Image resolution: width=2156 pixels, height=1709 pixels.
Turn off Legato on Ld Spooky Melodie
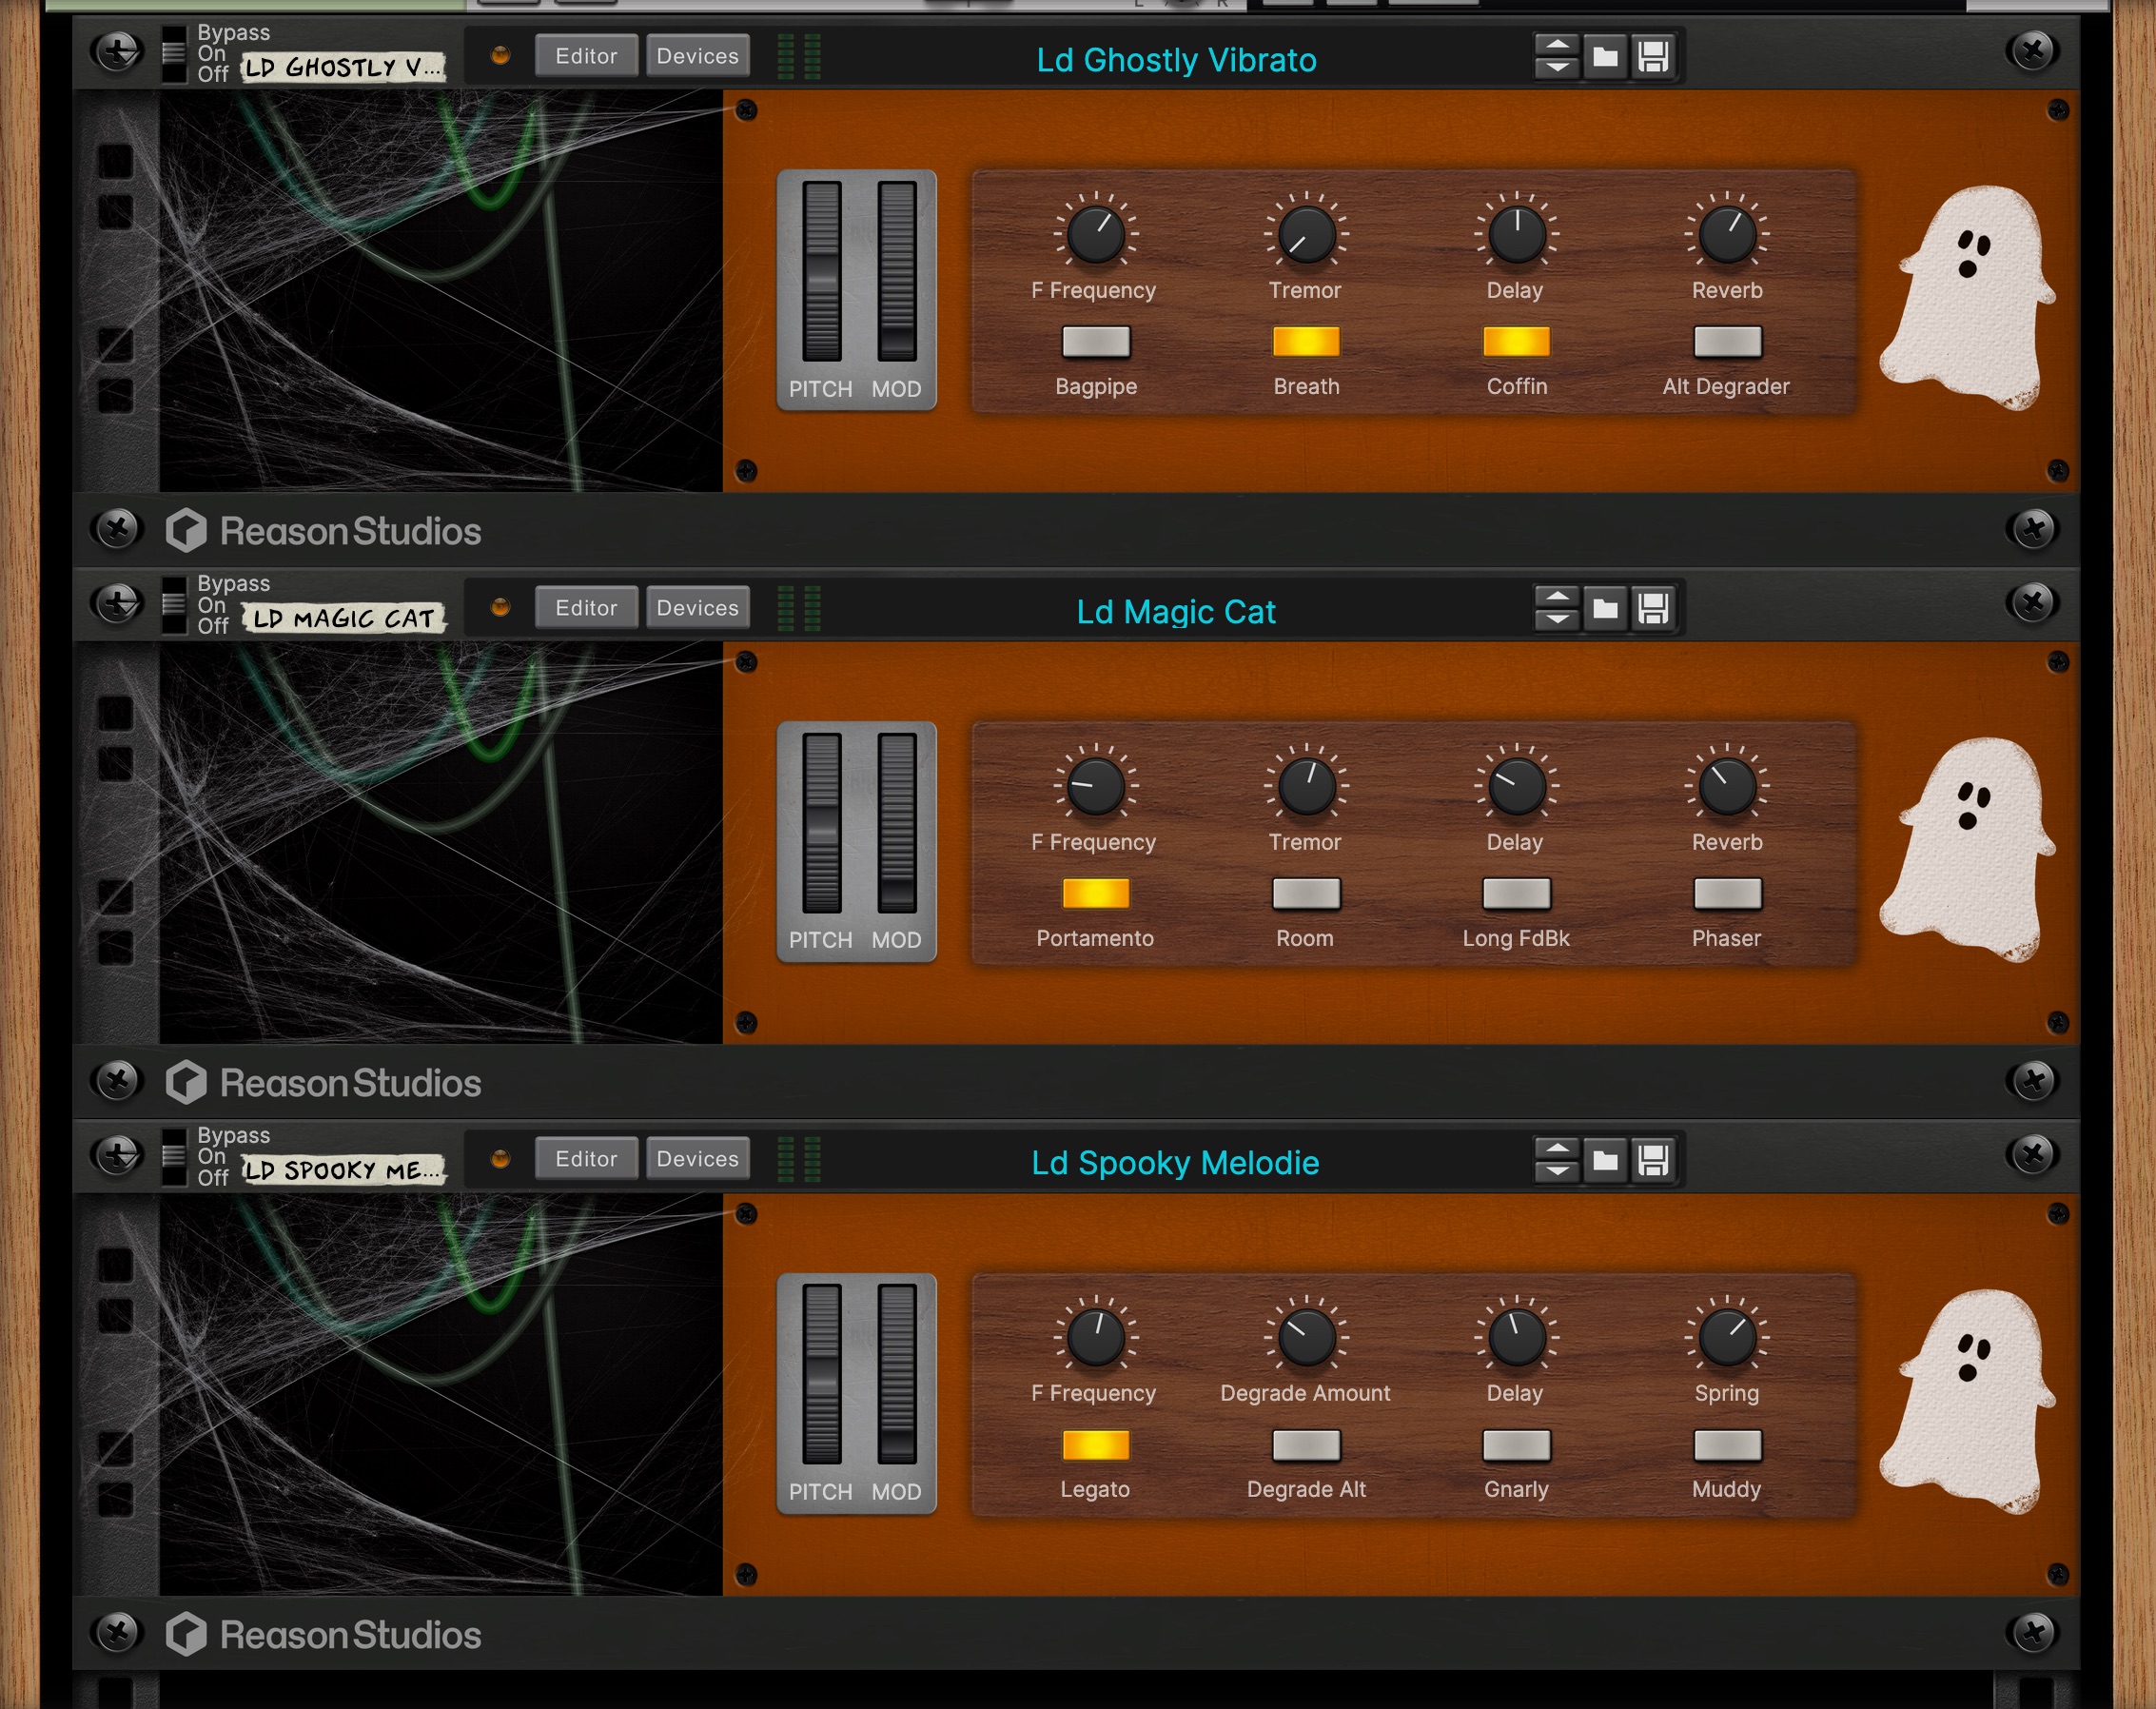point(1096,1446)
